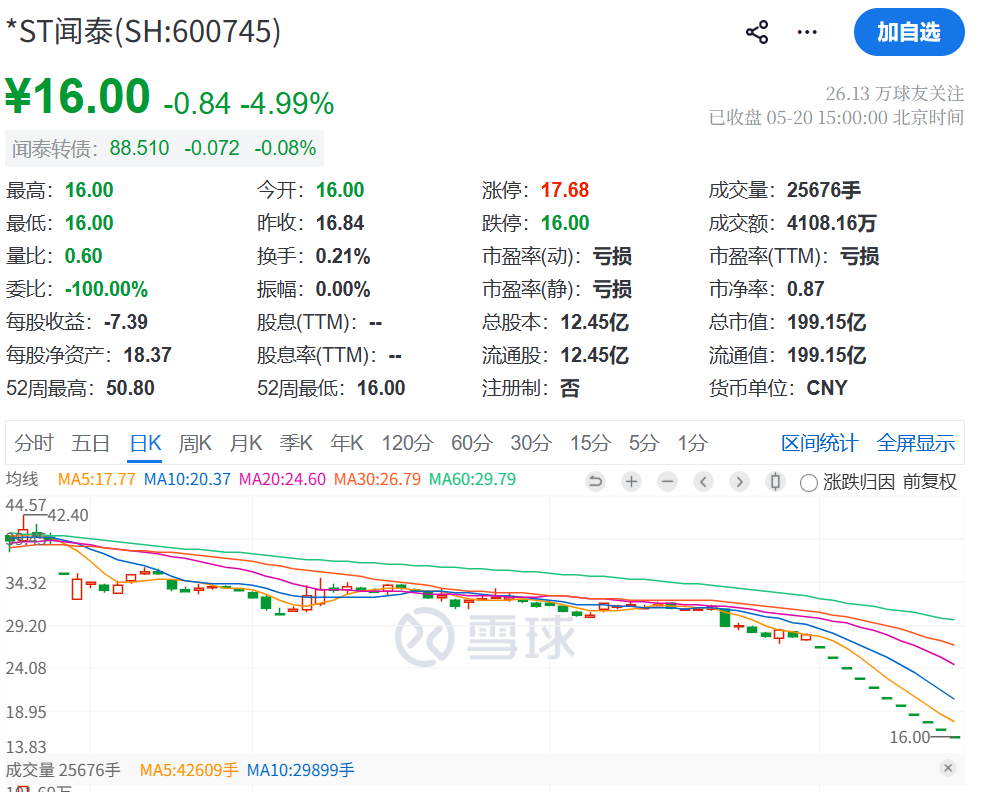
Task: Select the 周K chart tab
Action: 195,443
